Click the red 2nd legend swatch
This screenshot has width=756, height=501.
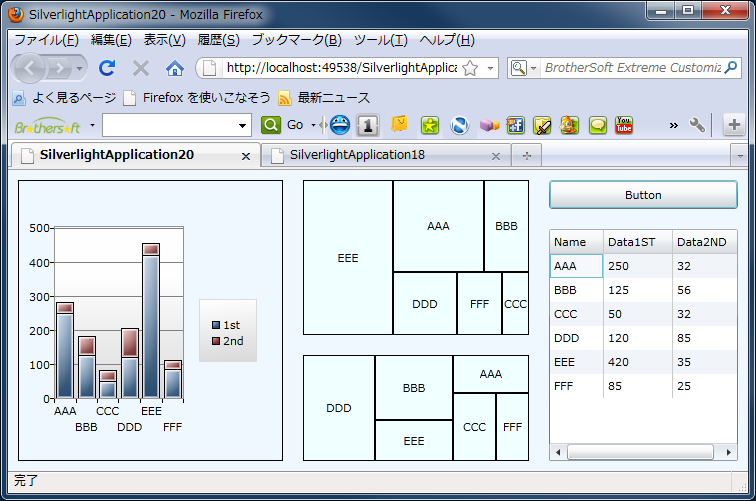pos(216,341)
